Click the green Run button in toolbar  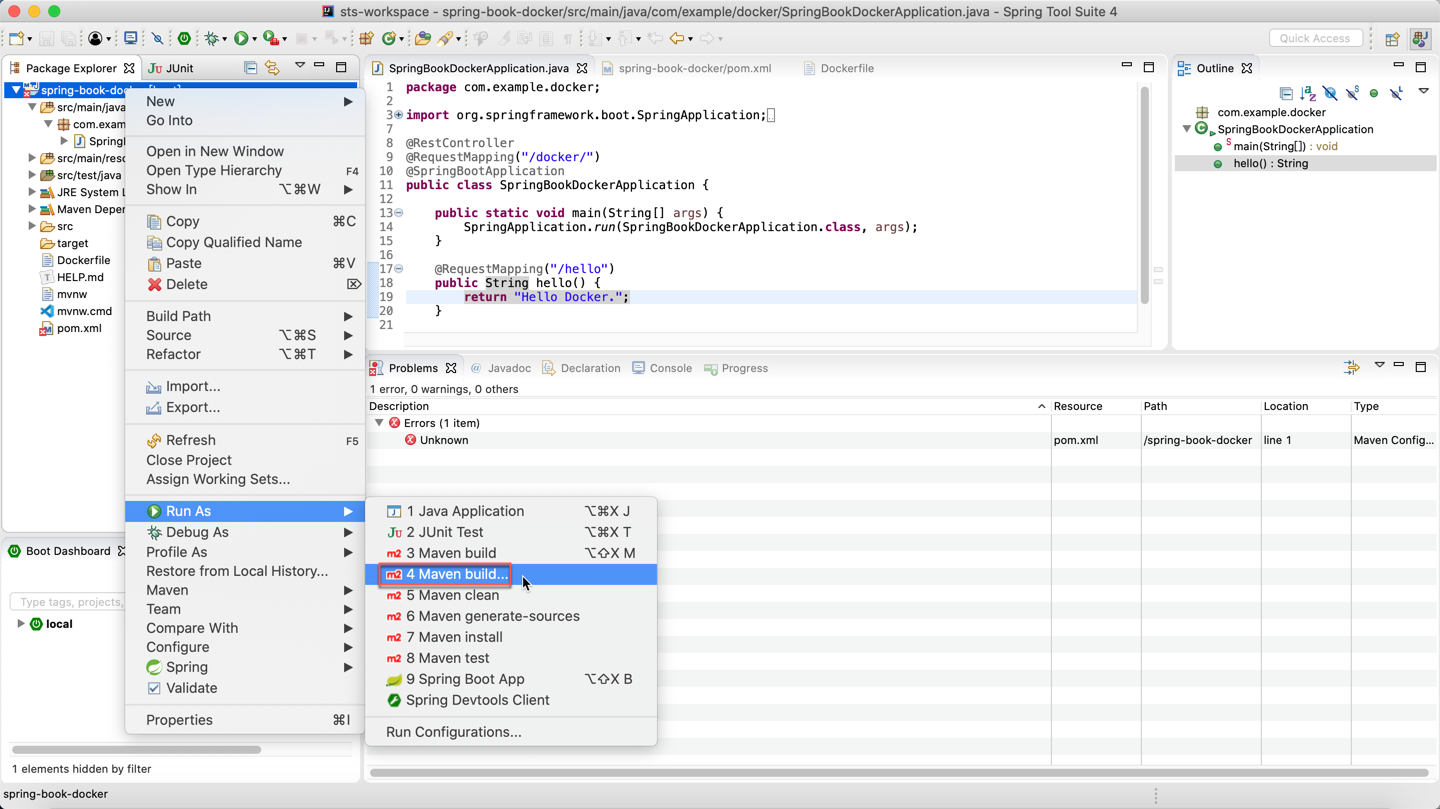click(x=241, y=39)
